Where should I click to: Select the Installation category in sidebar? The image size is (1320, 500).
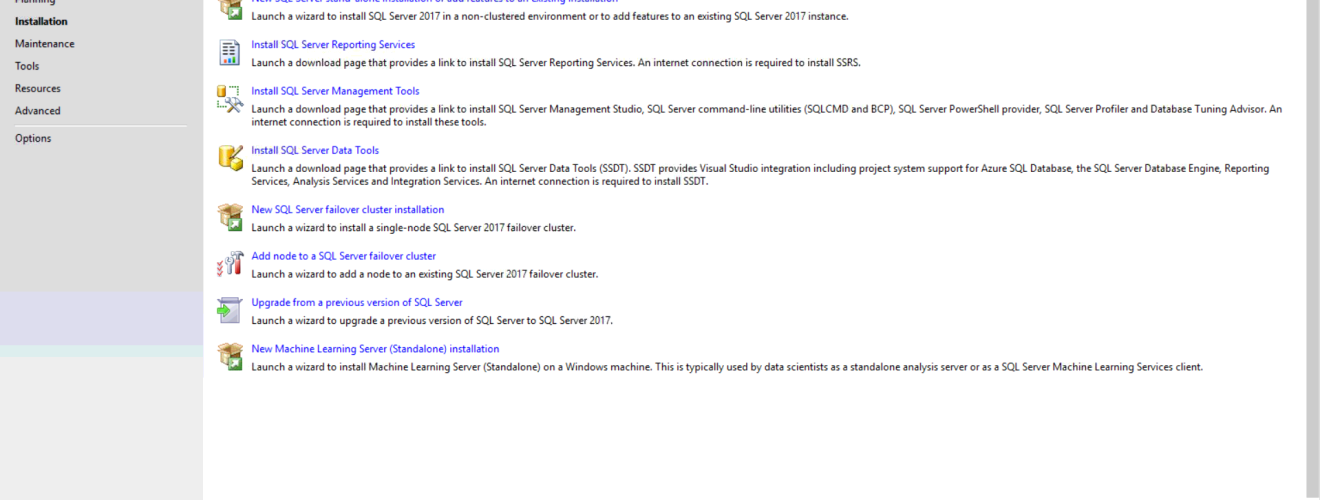pos(41,21)
